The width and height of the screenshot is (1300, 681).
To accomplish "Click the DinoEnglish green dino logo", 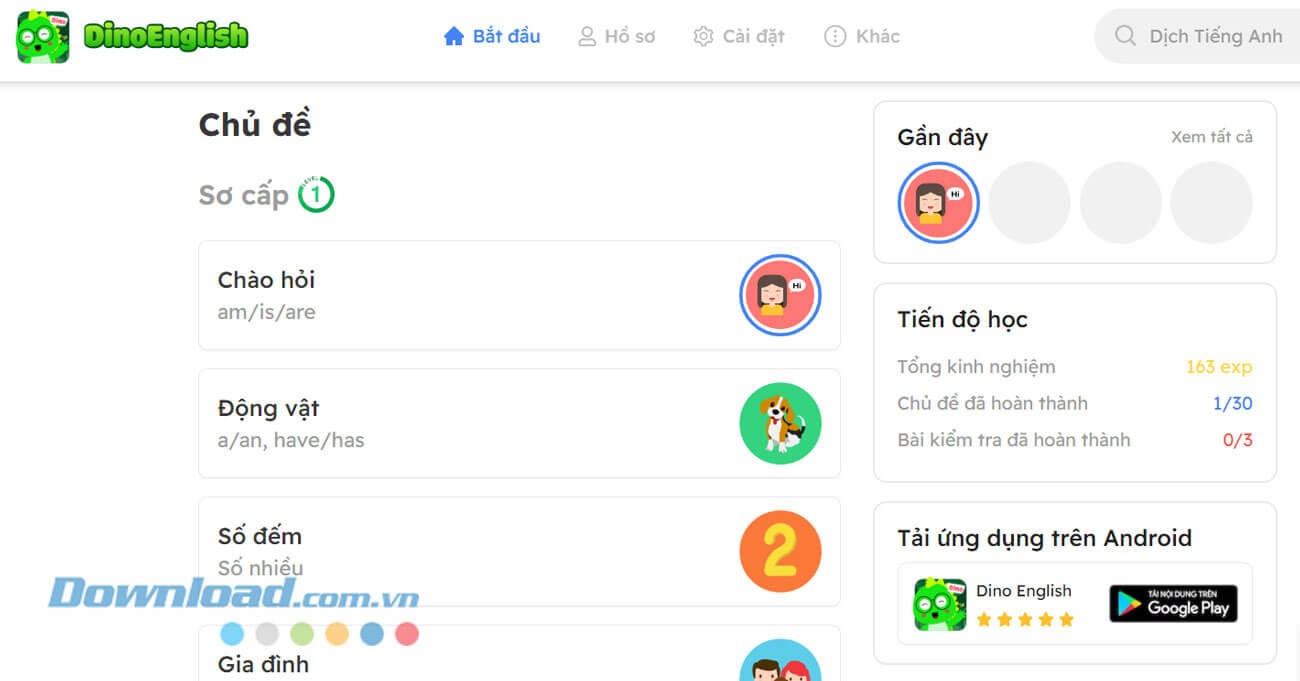I will pos(43,37).
